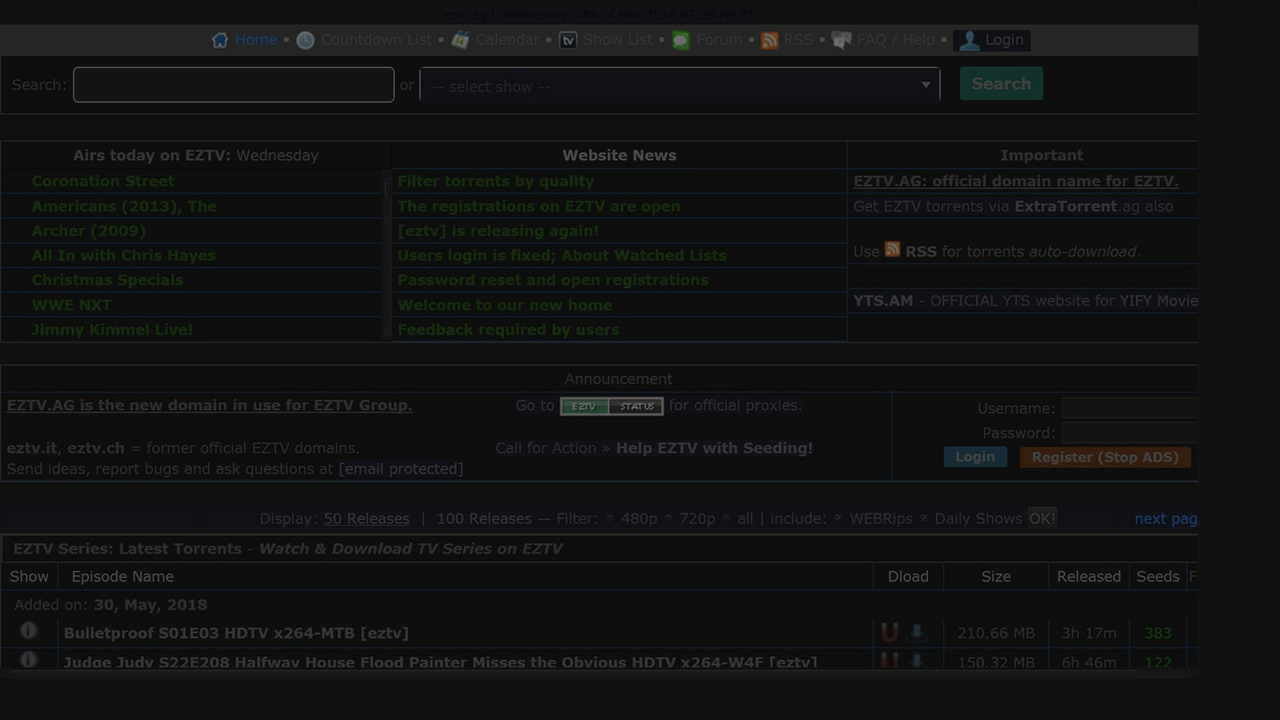This screenshot has width=1280, height=720.
Task: Open All In with Chris Hayes link
Action: [124, 255]
